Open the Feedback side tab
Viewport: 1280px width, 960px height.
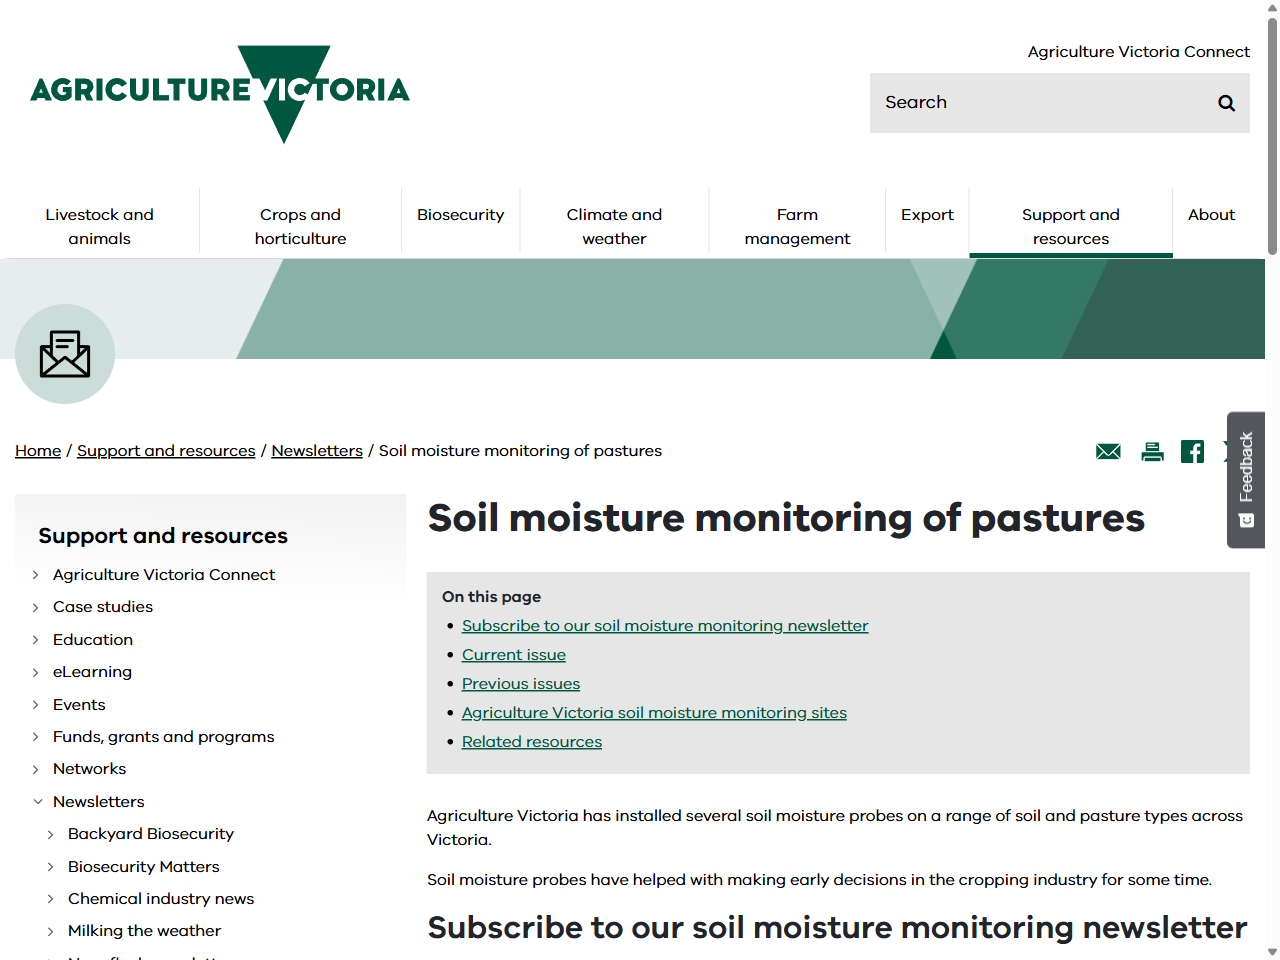pos(1246,480)
